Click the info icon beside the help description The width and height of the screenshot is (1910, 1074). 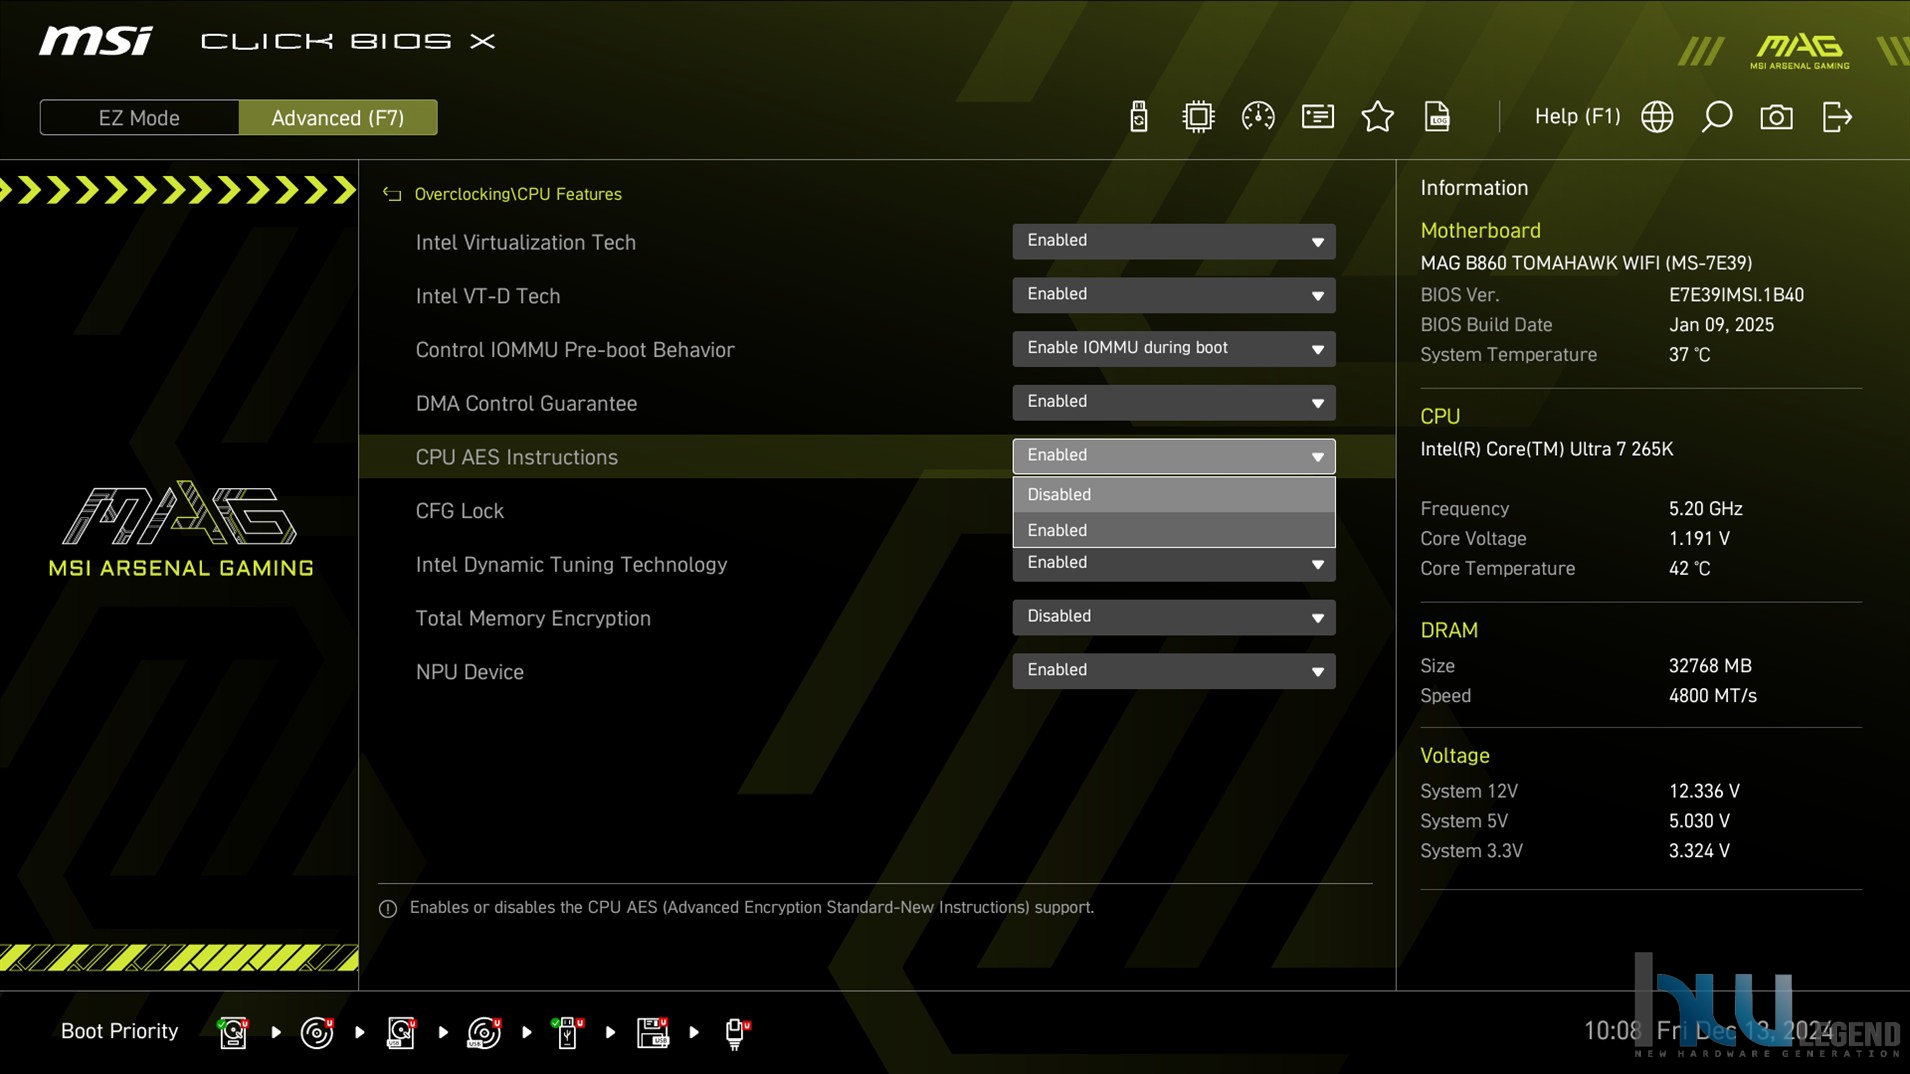pos(388,908)
